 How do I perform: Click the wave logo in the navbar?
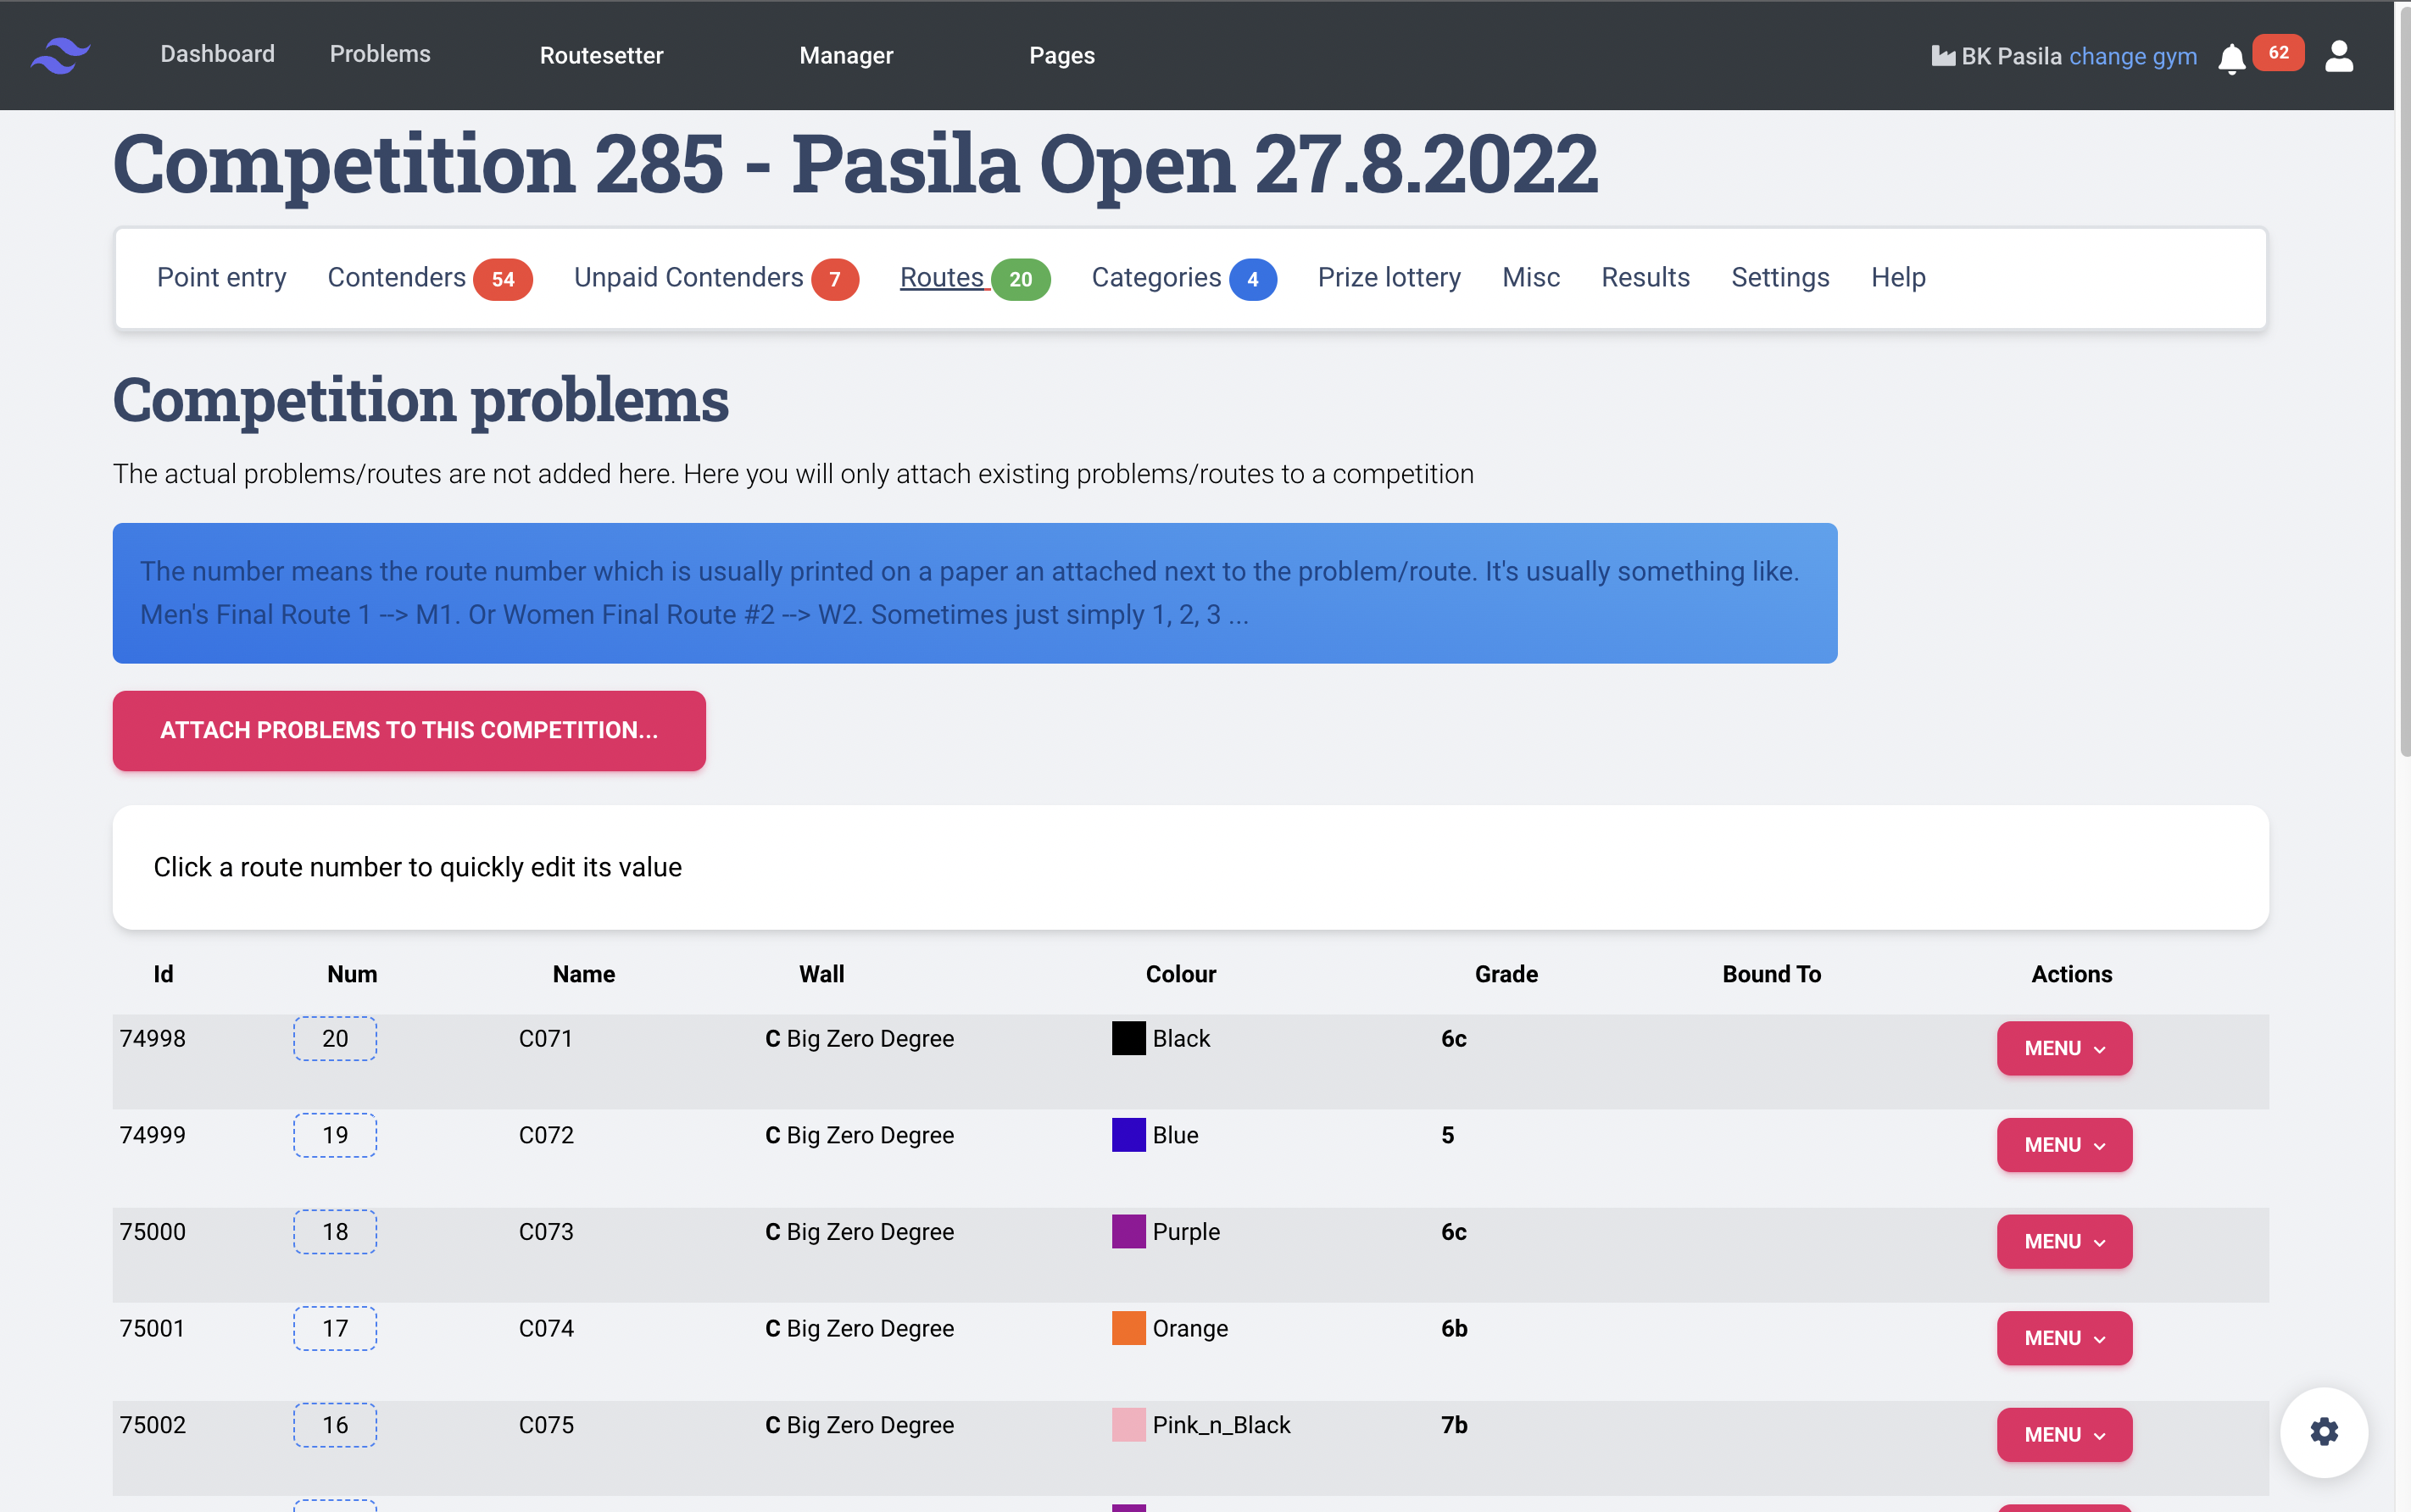(60, 55)
